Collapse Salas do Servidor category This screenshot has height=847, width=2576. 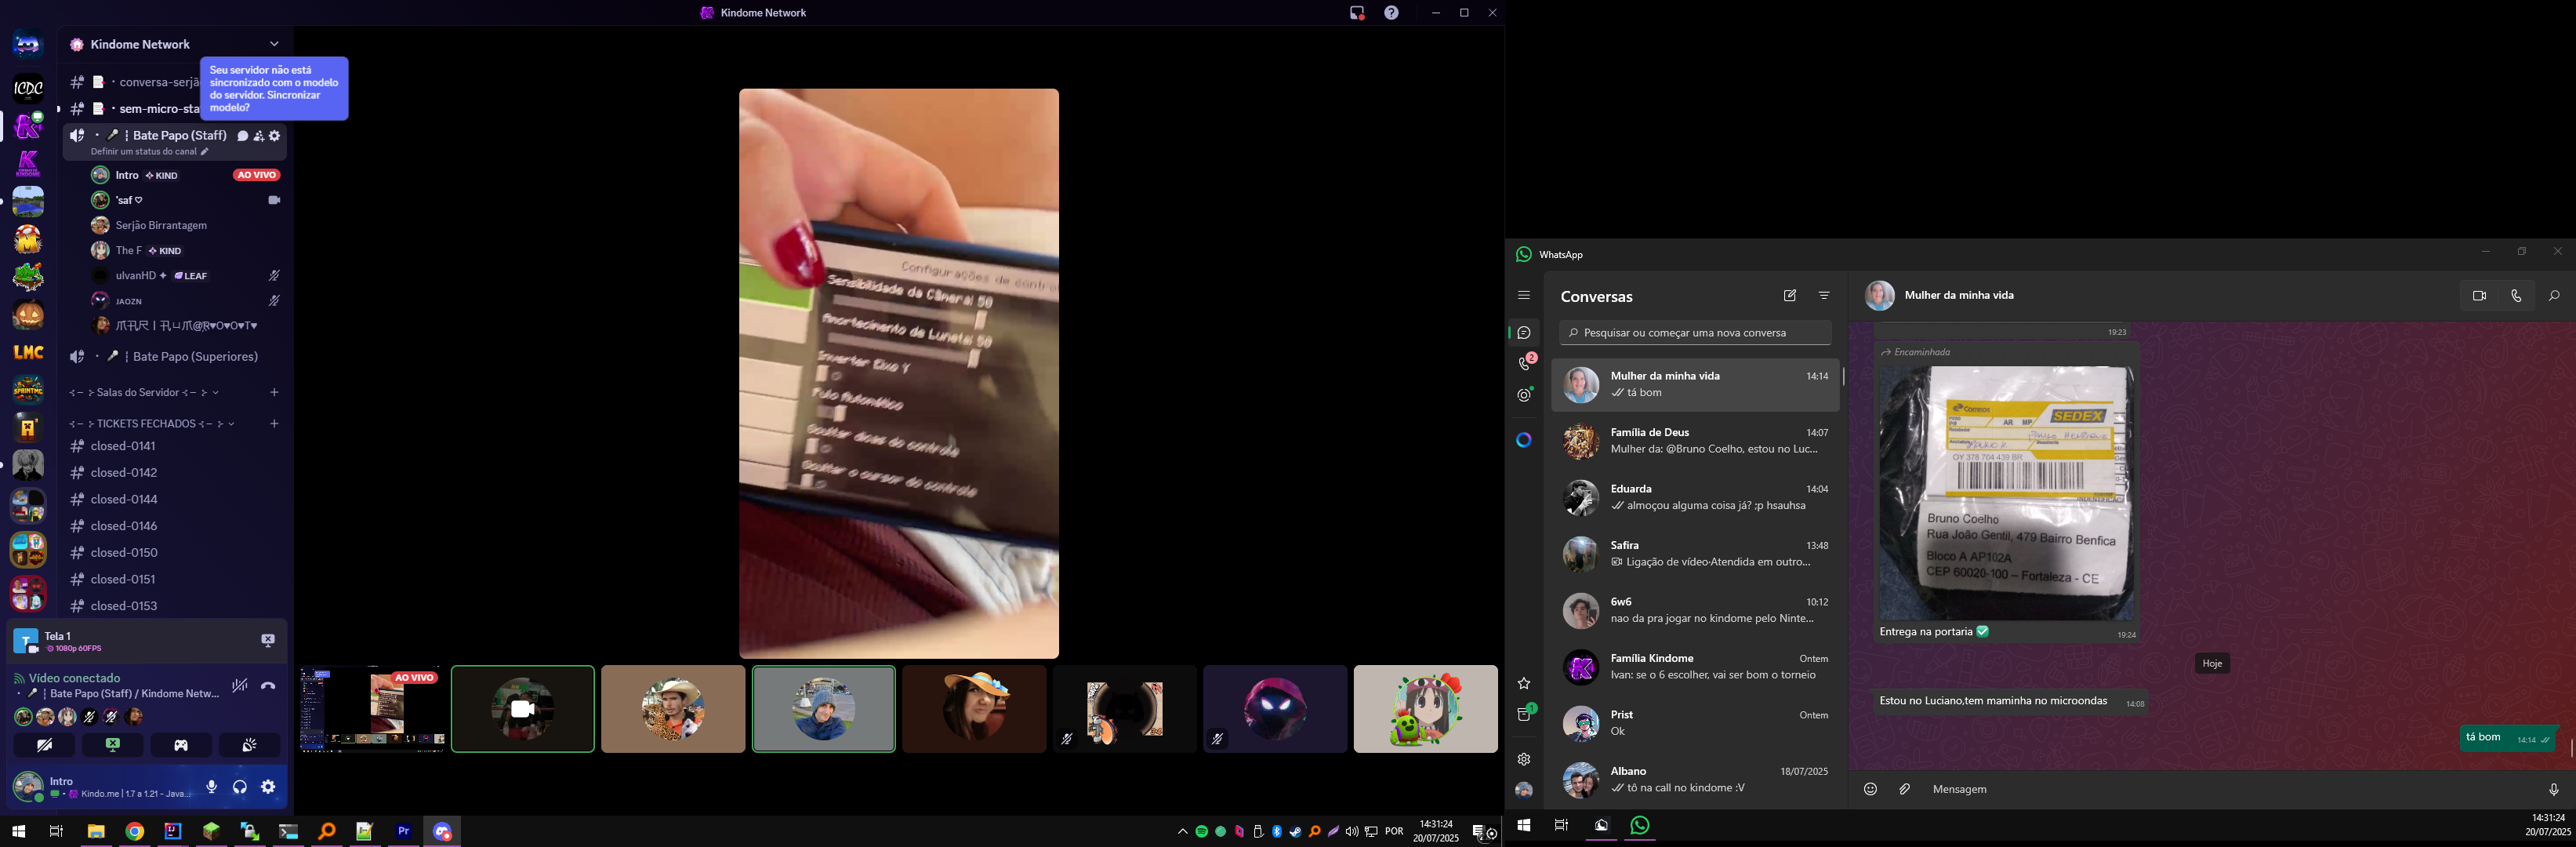click(x=143, y=392)
